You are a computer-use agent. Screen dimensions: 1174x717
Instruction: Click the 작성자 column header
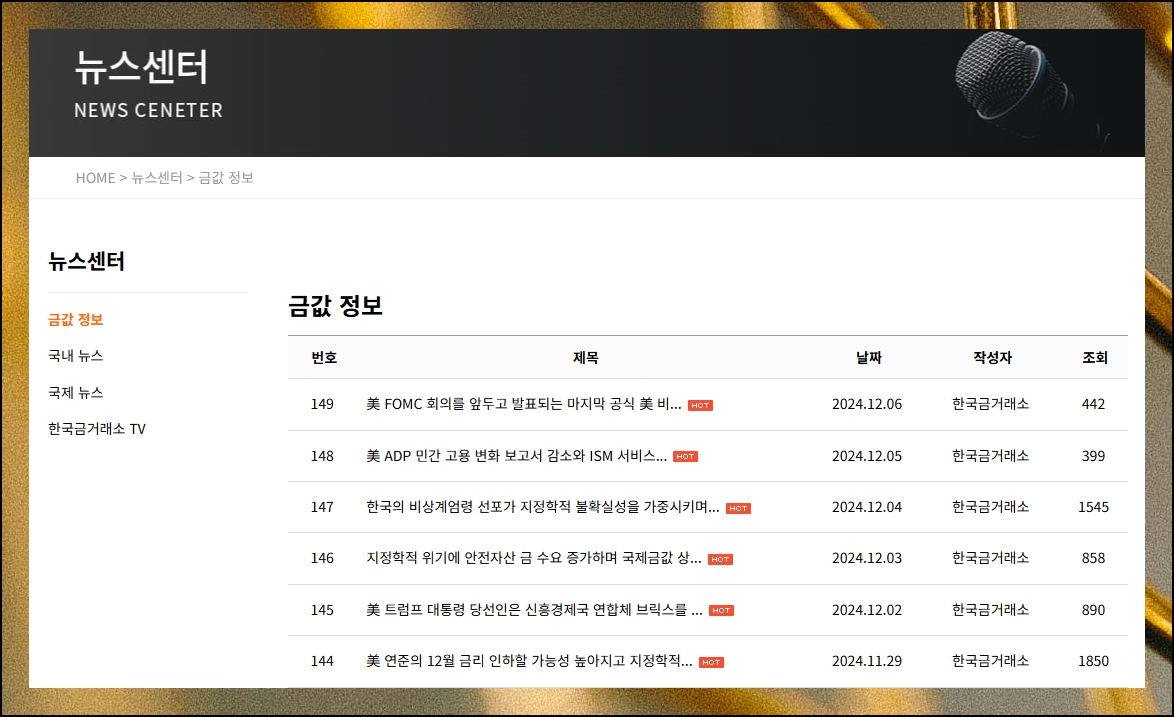tap(992, 358)
